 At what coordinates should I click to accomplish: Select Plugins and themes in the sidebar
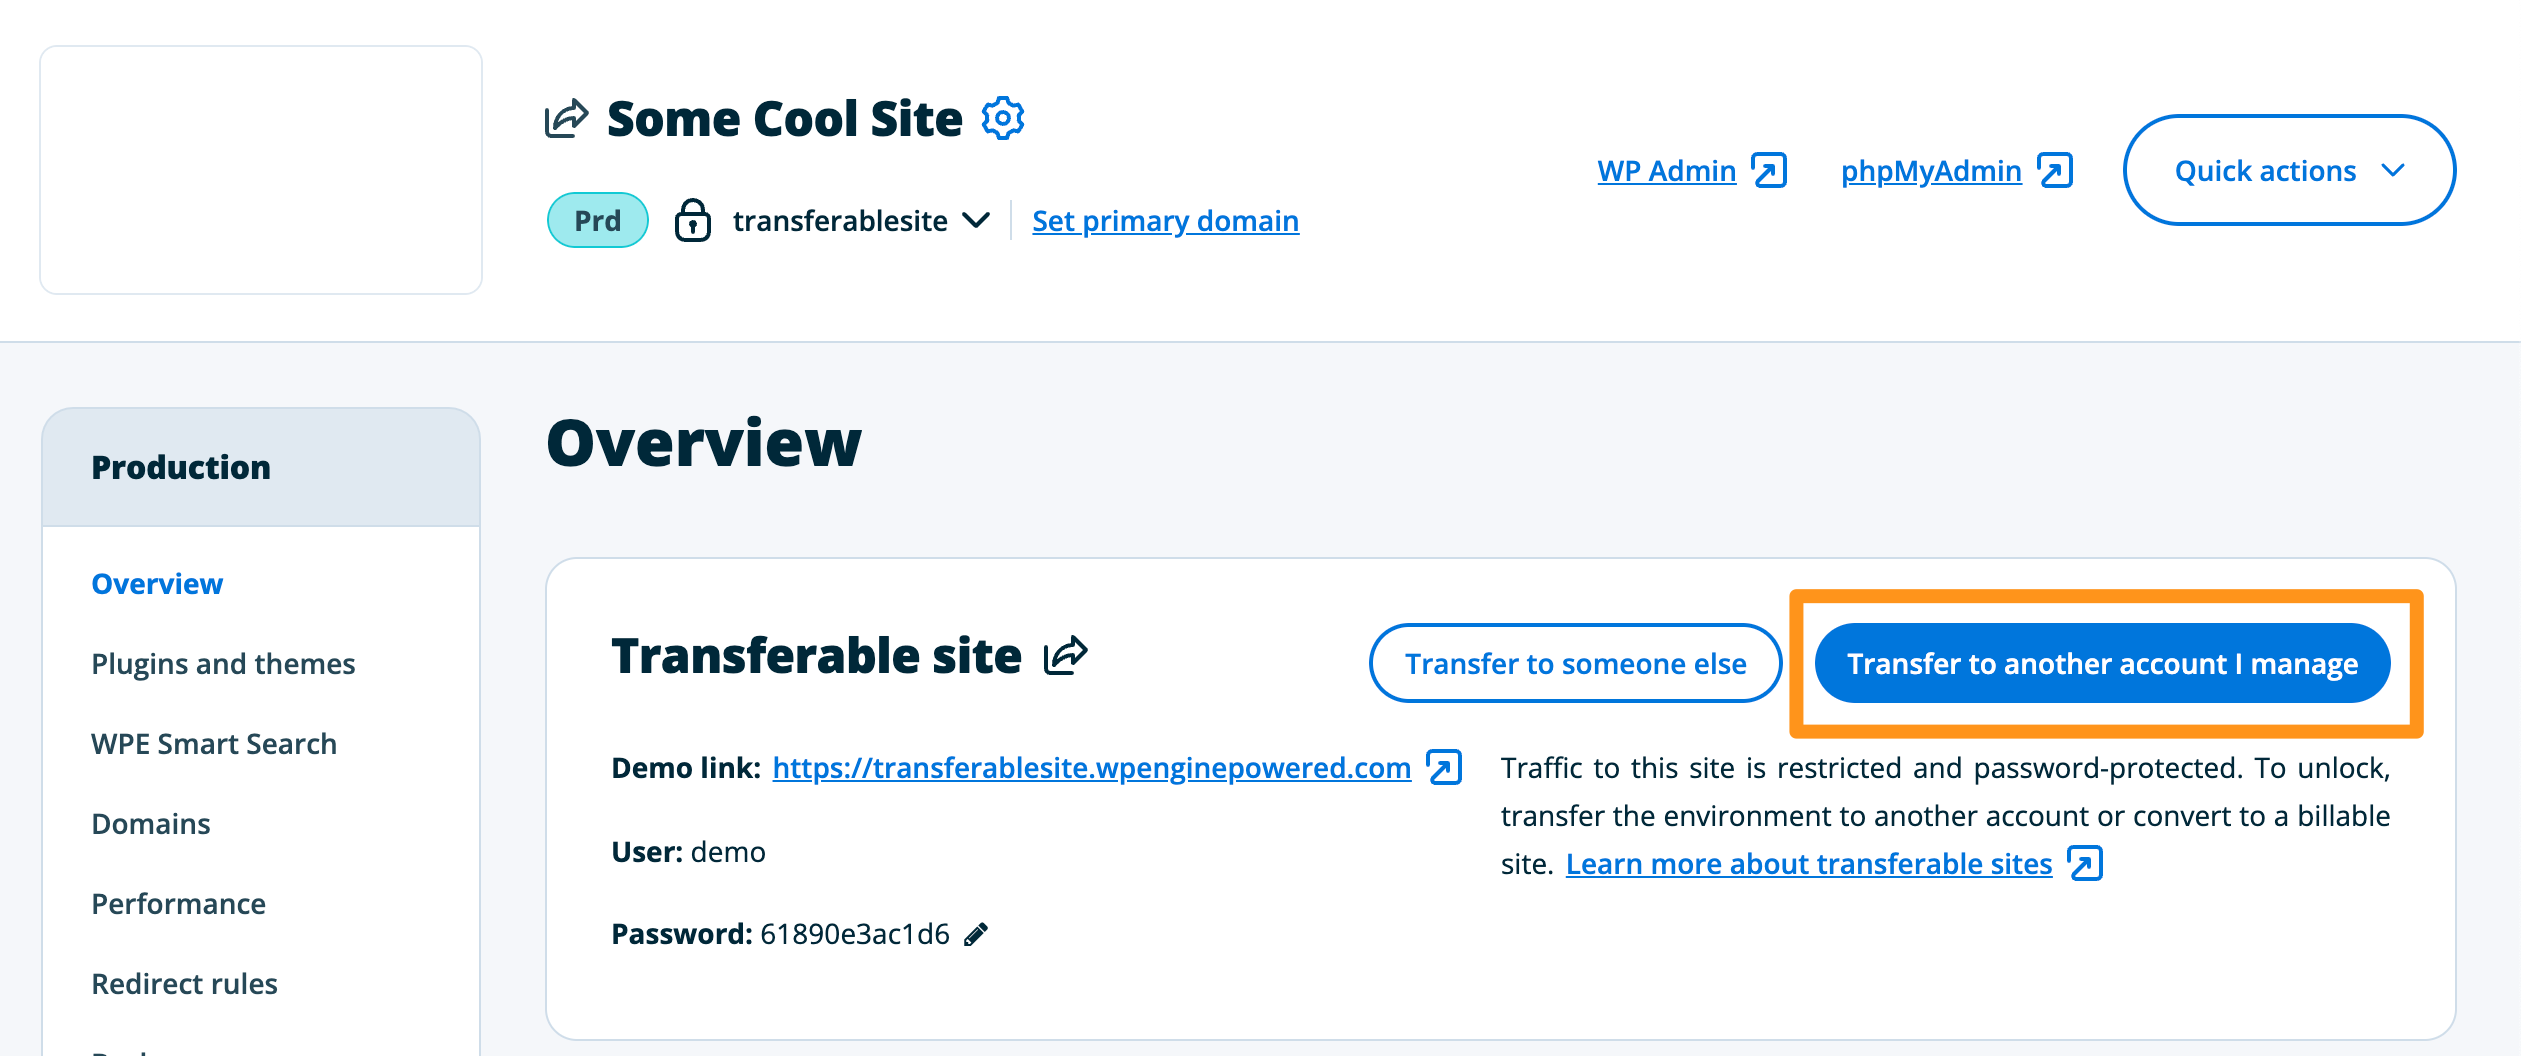pos(223,663)
